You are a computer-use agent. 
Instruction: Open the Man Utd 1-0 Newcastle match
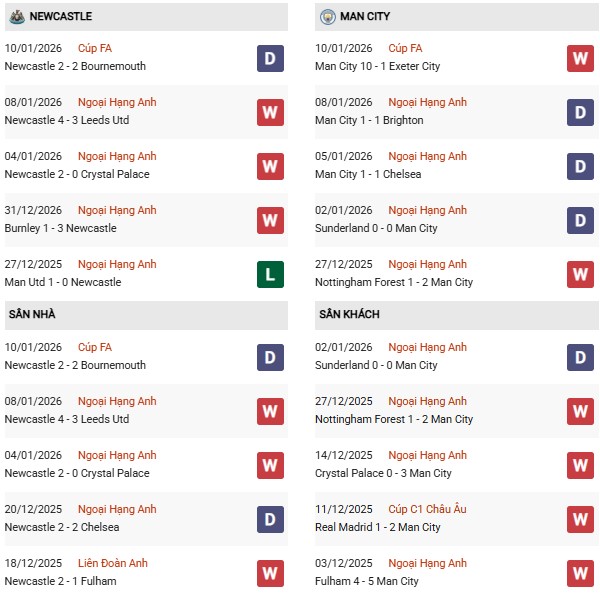pos(63,282)
